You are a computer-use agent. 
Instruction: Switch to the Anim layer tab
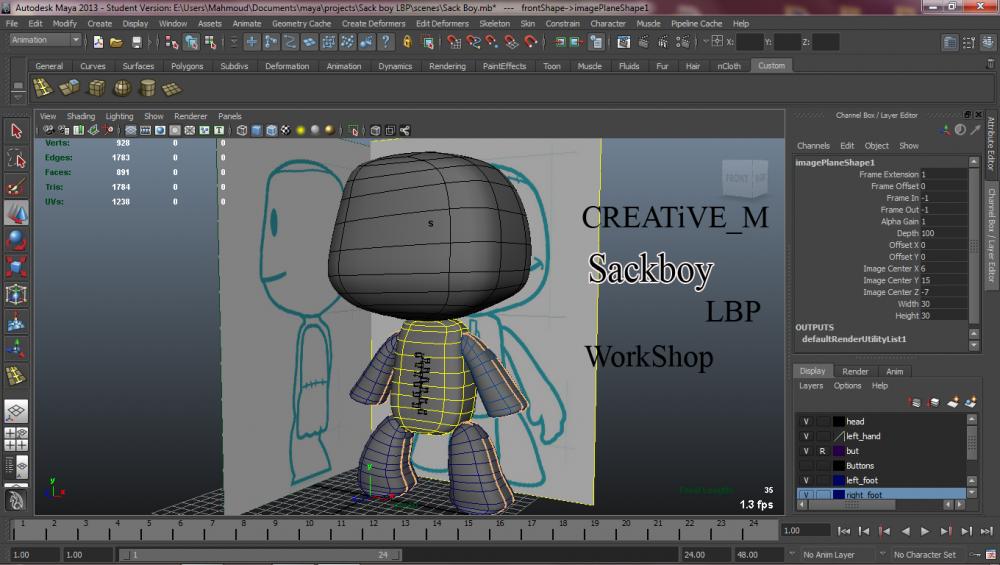(x=894, y=371)
